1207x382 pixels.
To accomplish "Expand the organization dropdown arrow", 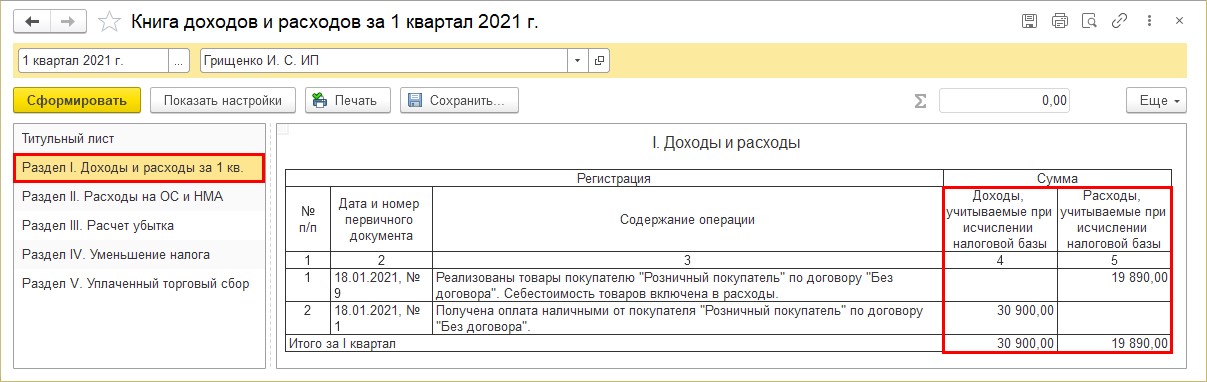I will point(577,60).
